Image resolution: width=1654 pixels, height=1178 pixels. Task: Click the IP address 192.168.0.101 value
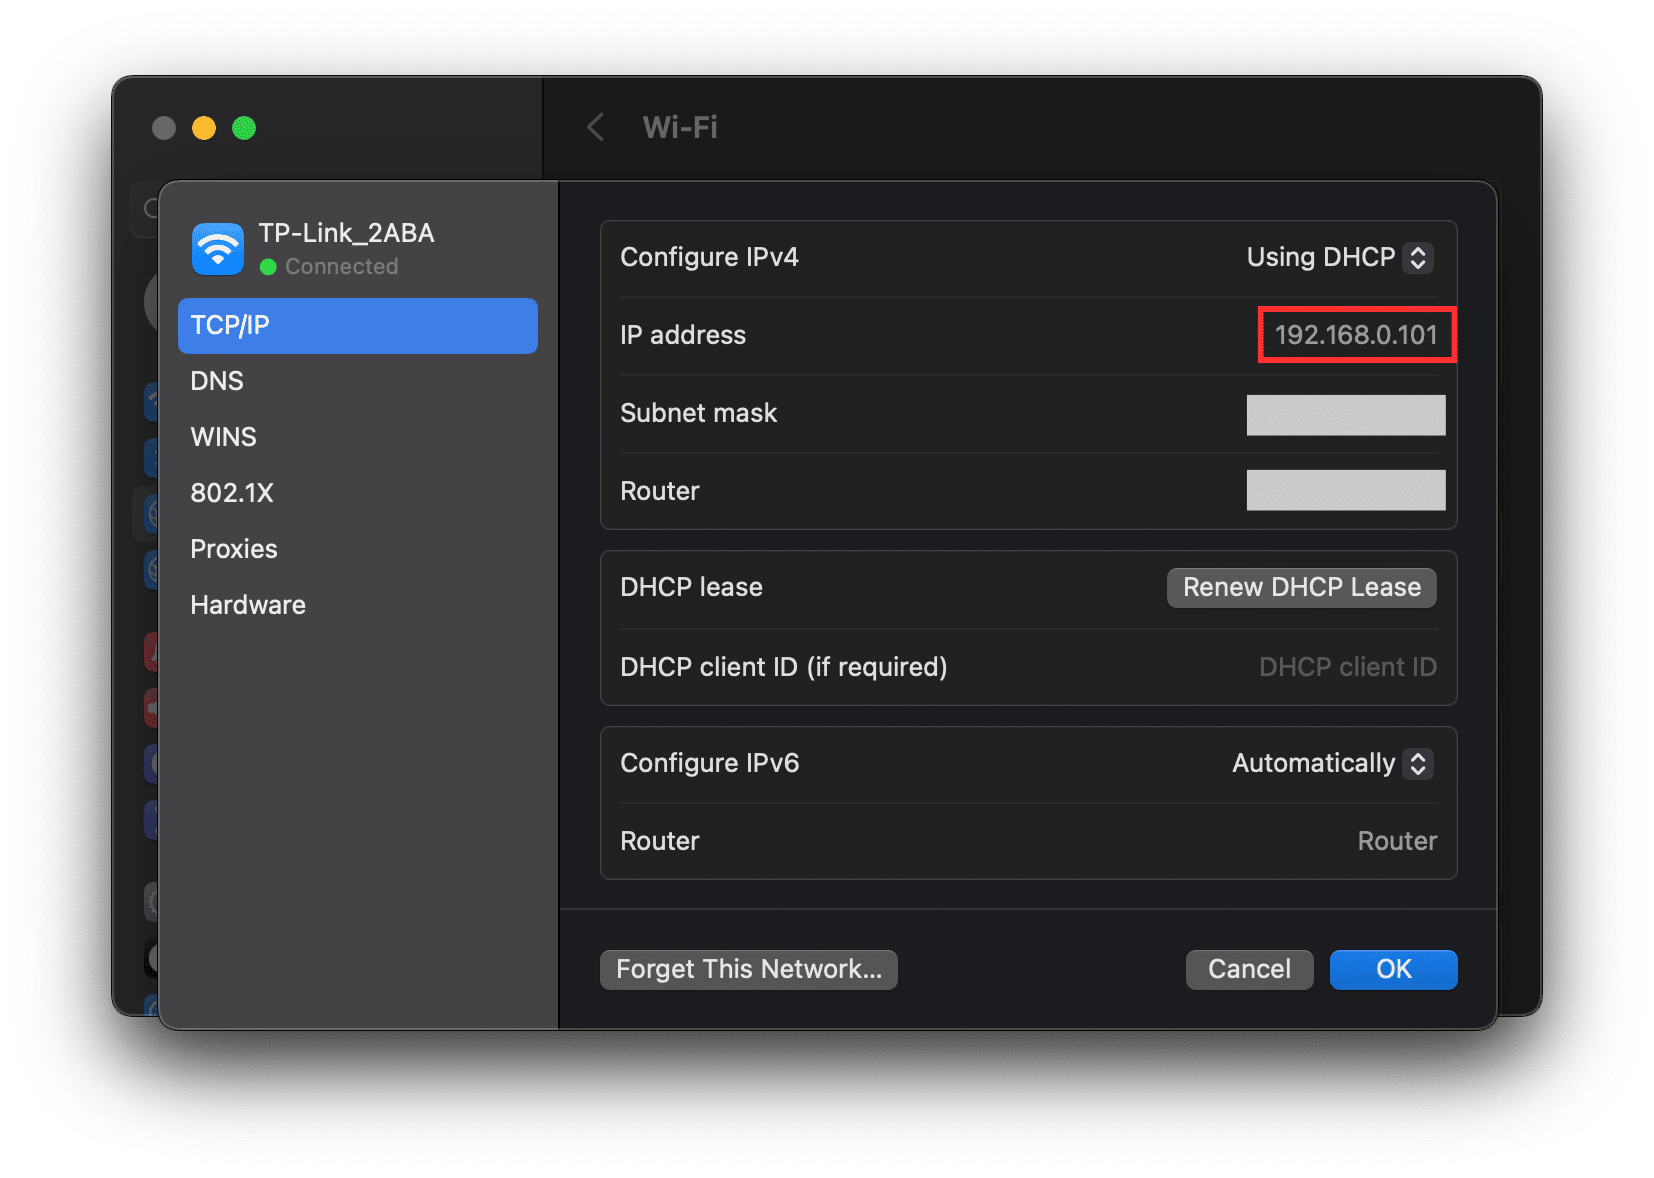1355,335
